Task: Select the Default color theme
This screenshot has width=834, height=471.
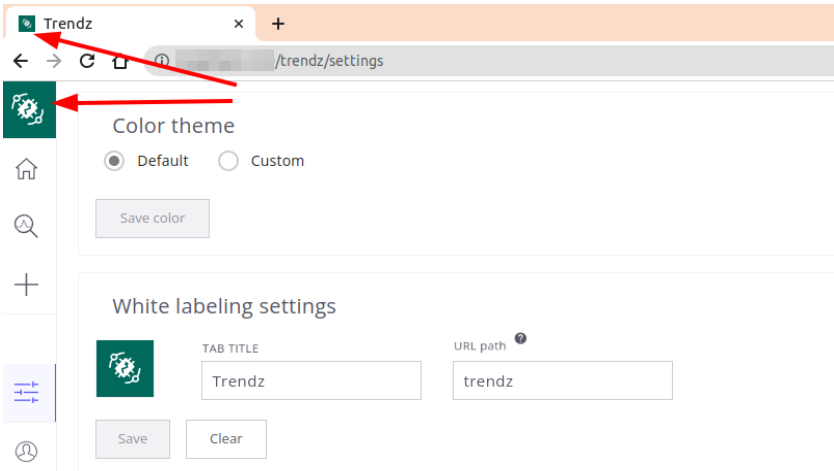Action: pyautogui.click(x=114, y=161)
